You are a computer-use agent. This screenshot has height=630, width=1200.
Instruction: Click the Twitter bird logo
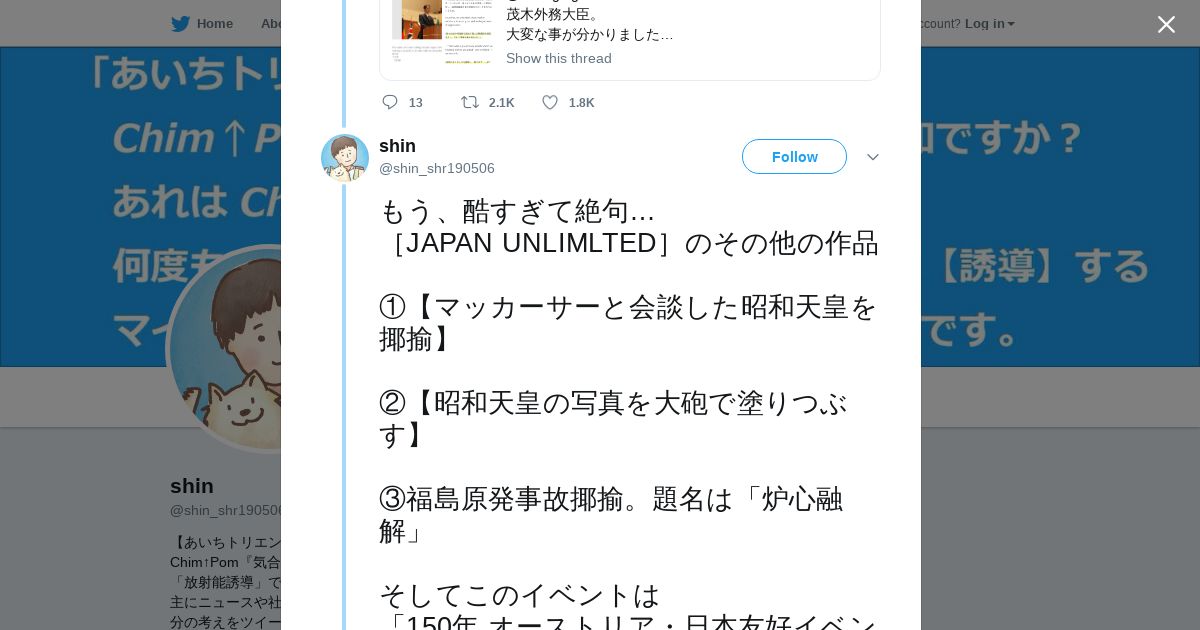[180, 24]
